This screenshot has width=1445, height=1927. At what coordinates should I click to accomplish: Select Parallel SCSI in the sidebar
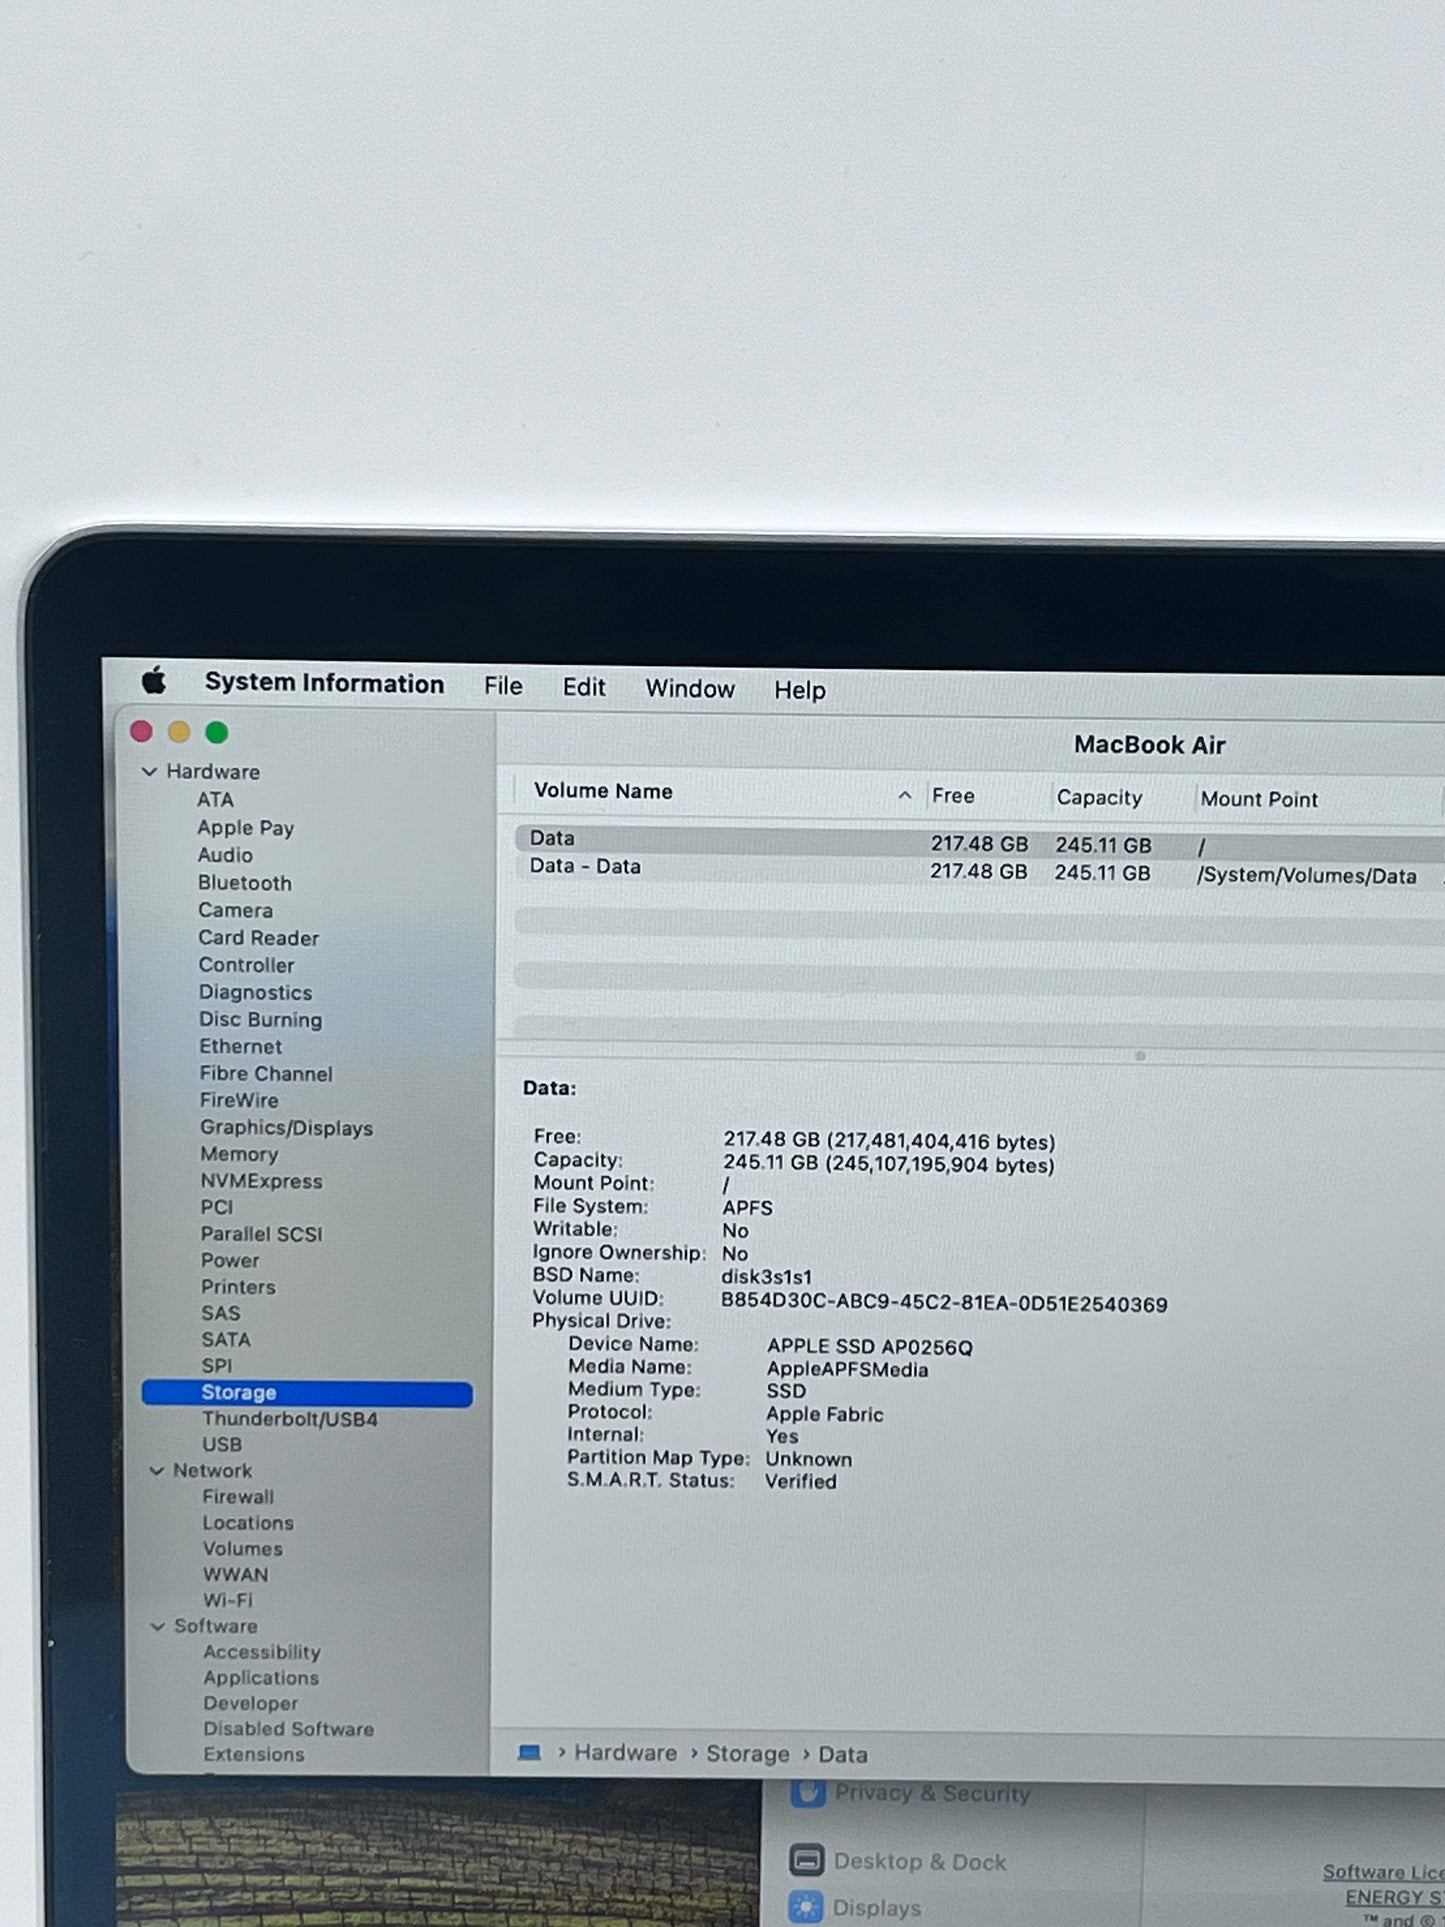coord(261,1234)
